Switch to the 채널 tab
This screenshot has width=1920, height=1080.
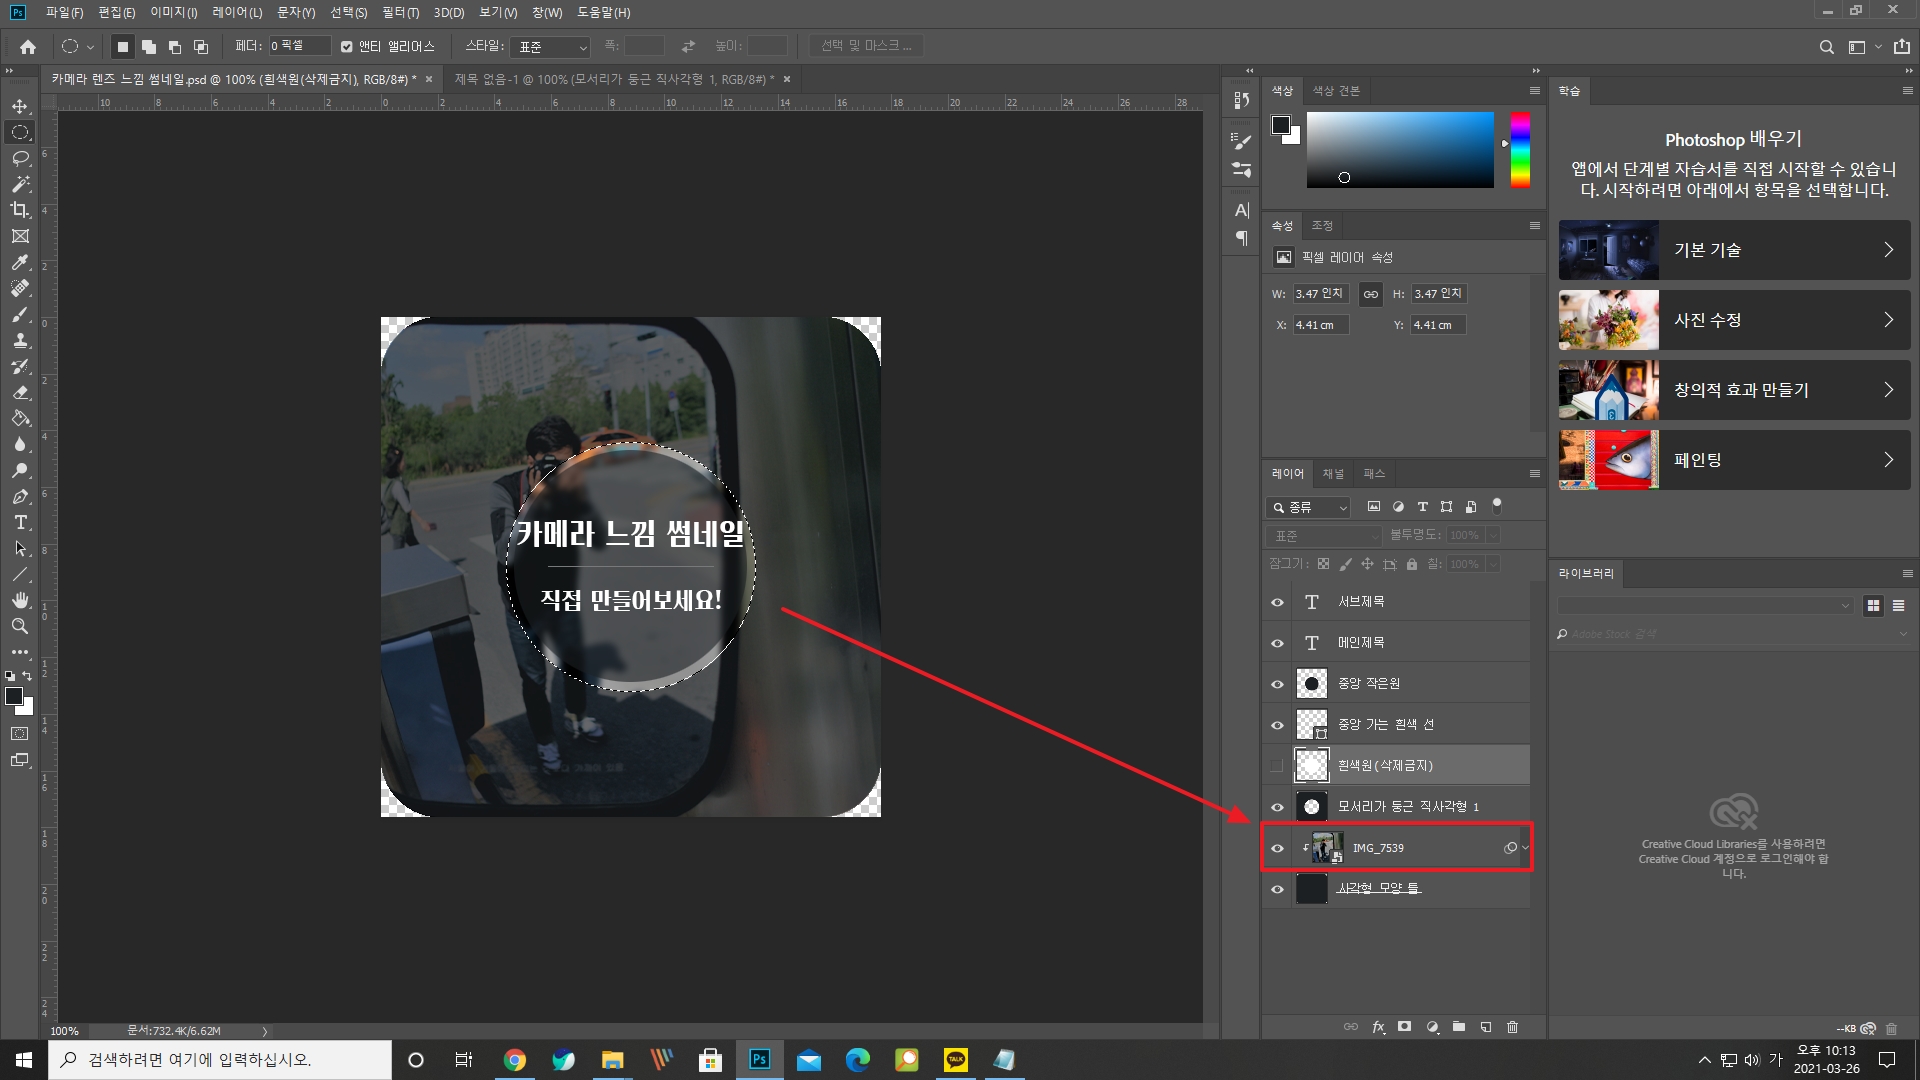[1333, 474]
